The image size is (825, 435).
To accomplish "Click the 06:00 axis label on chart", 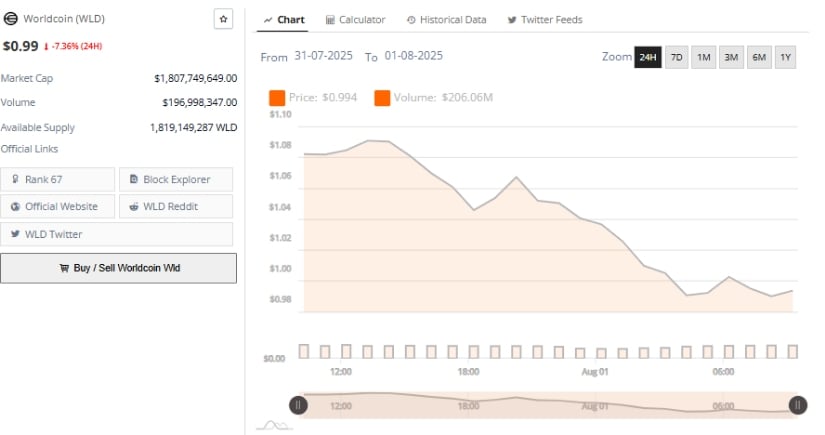I will pos(723,372).
